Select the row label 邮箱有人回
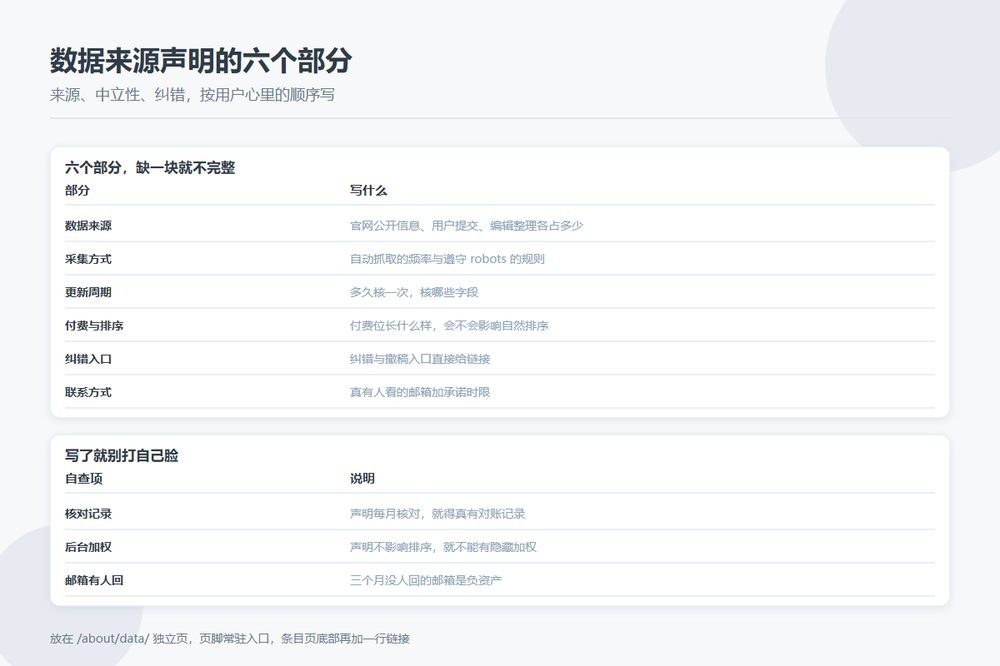Image resolution: width=1000 pixels, height=666 pixels. [x=94, y=580]
